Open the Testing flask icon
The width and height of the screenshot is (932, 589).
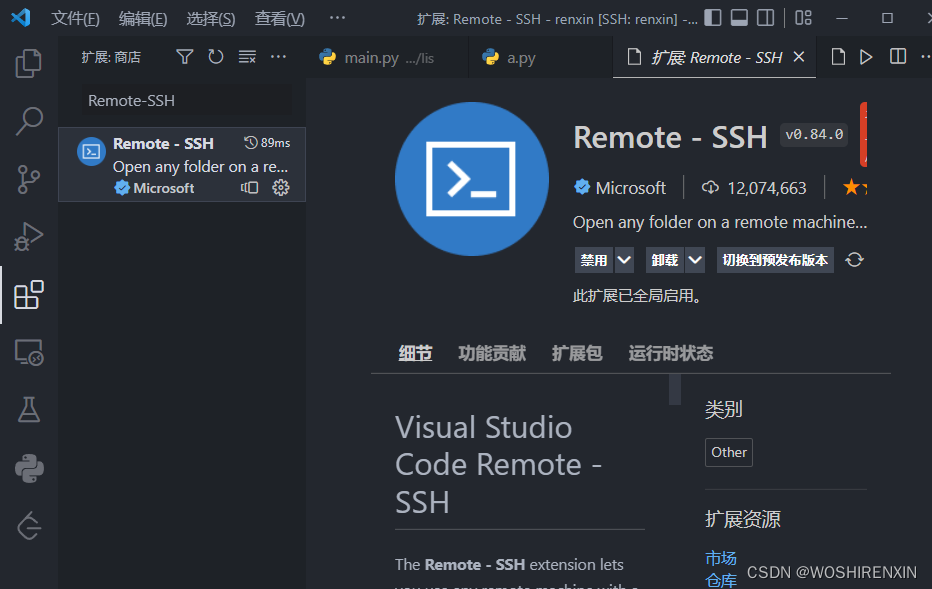click(x=29, y=410)
